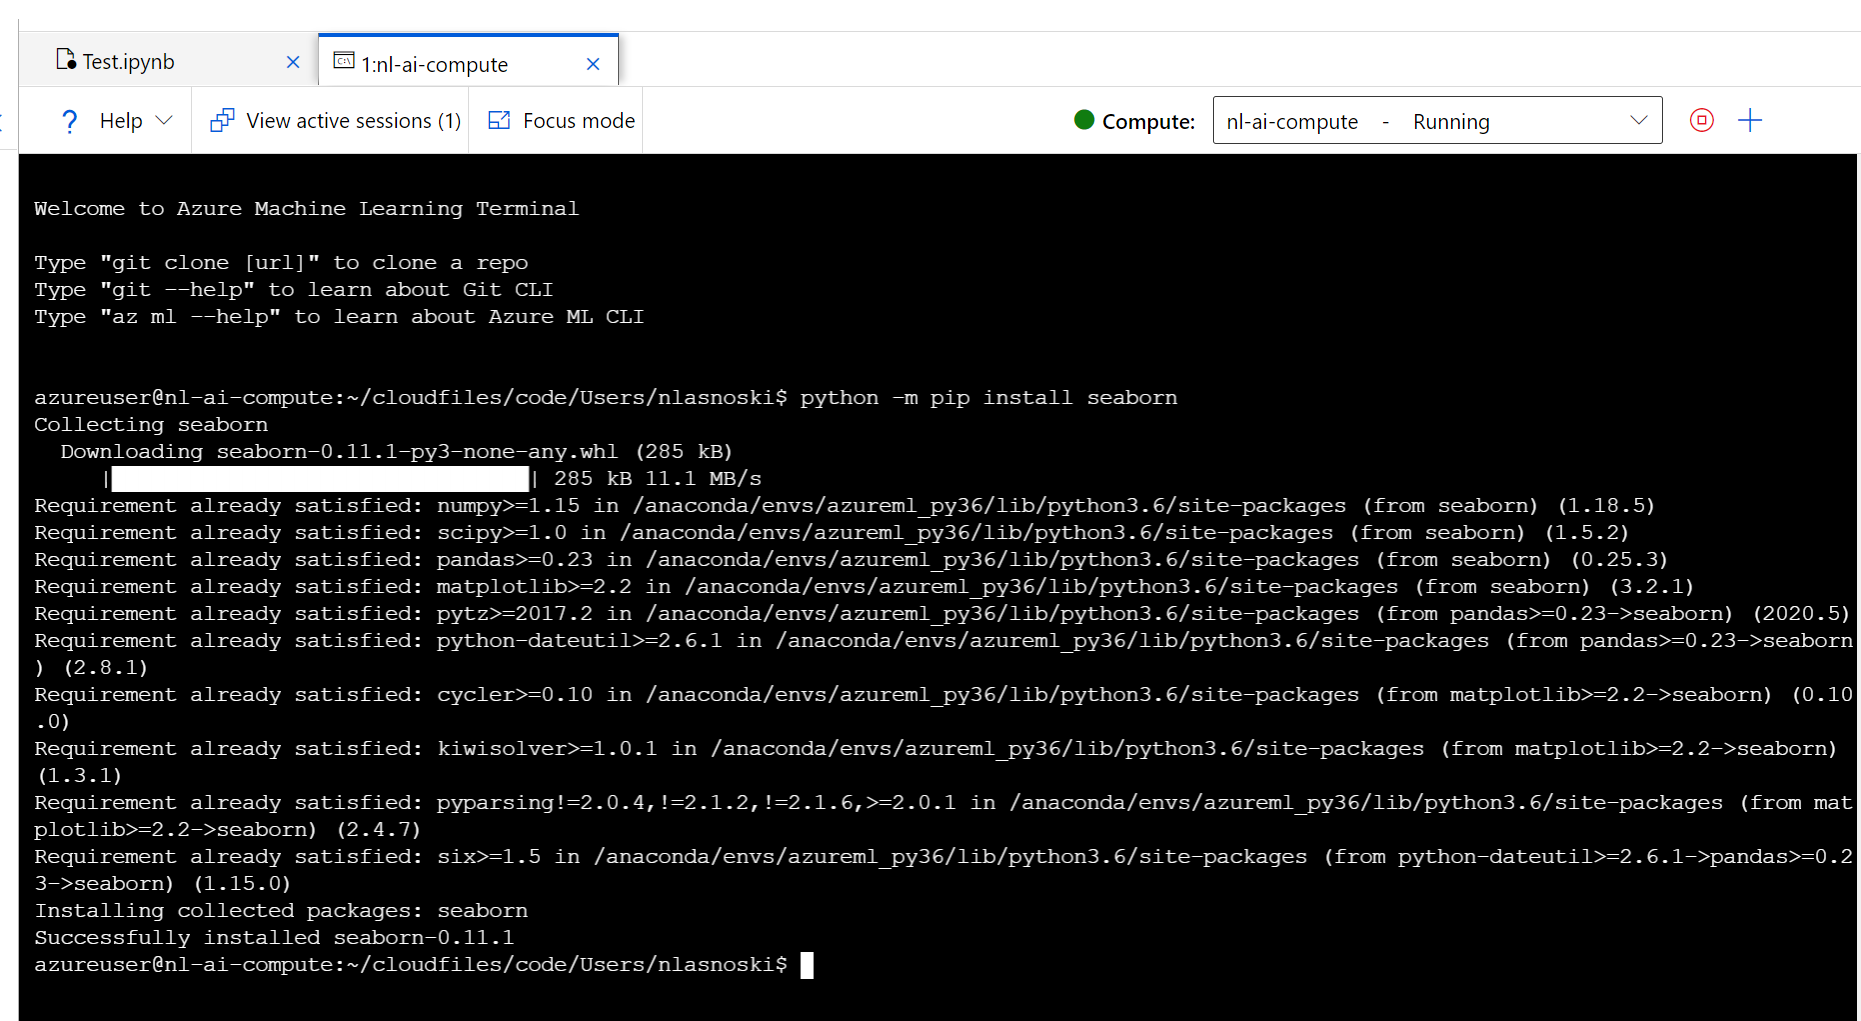Image resolution: width=1861 pixels, height=1021 pixels.
Task: Open the compute selector dropdown arrow
Action: pos(1638,121)
